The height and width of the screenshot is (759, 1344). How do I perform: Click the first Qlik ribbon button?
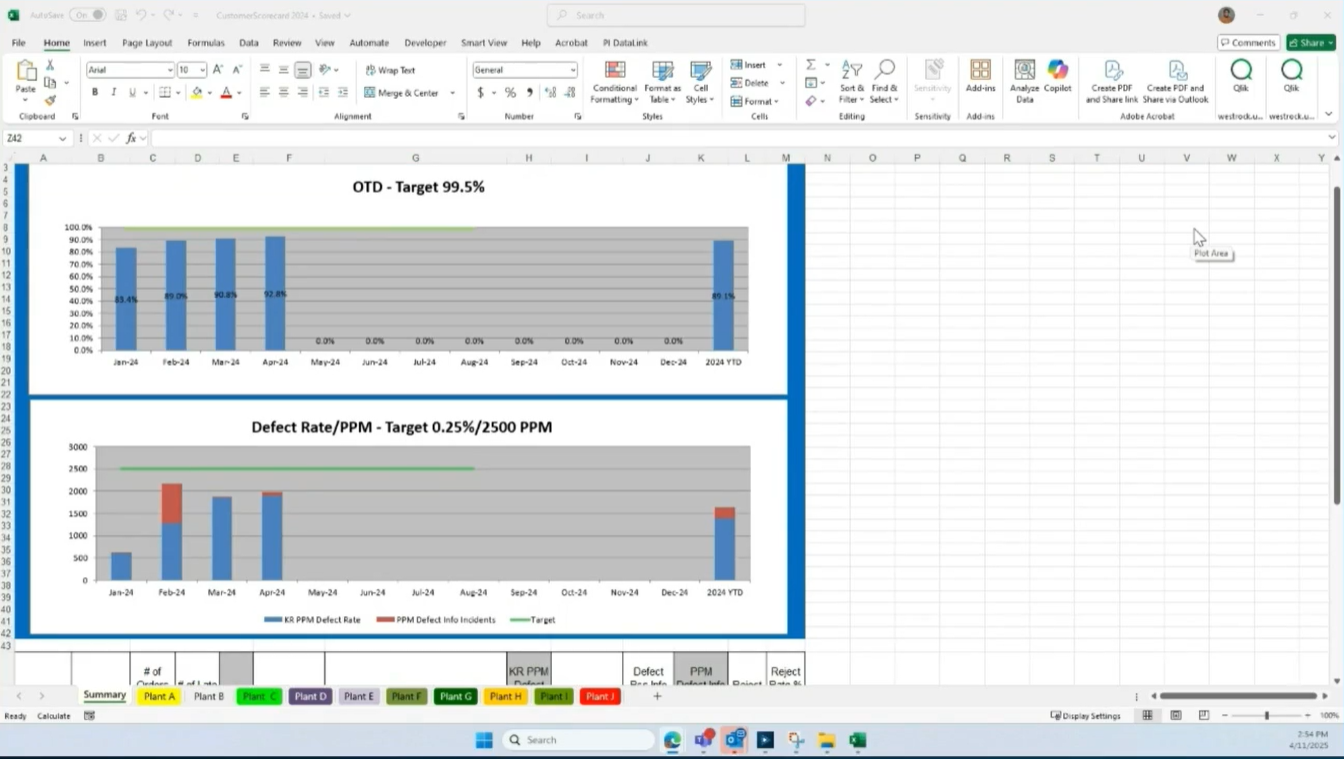(x=1241, y=76)
